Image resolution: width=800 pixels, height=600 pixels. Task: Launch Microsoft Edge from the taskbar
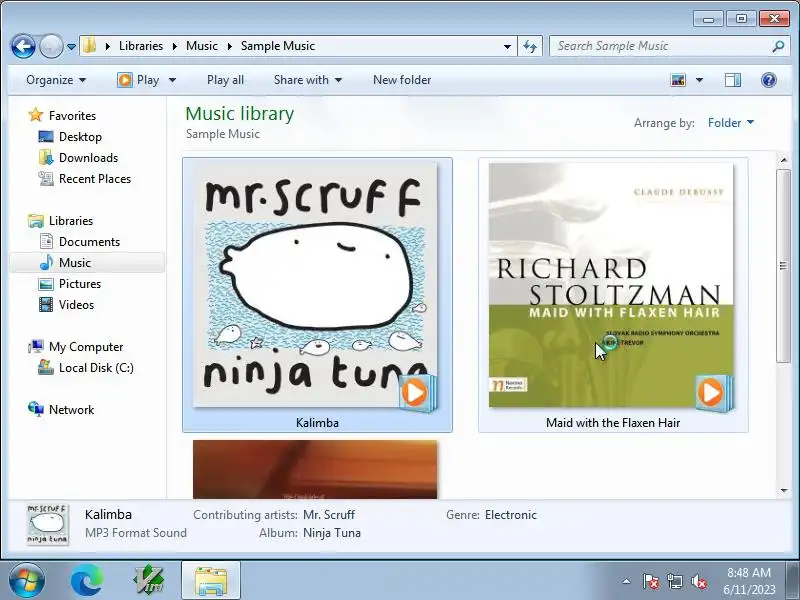[x=87, y=581]
